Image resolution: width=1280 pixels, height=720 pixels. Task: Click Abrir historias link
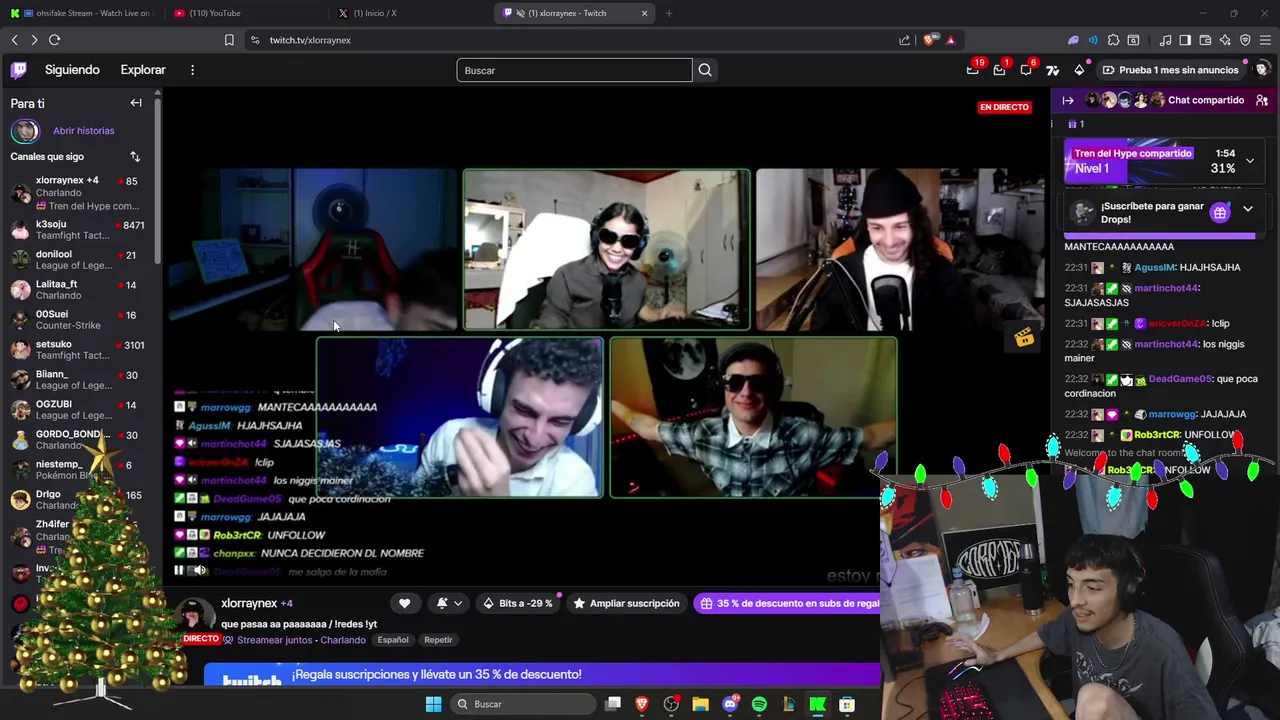(83, 131)
